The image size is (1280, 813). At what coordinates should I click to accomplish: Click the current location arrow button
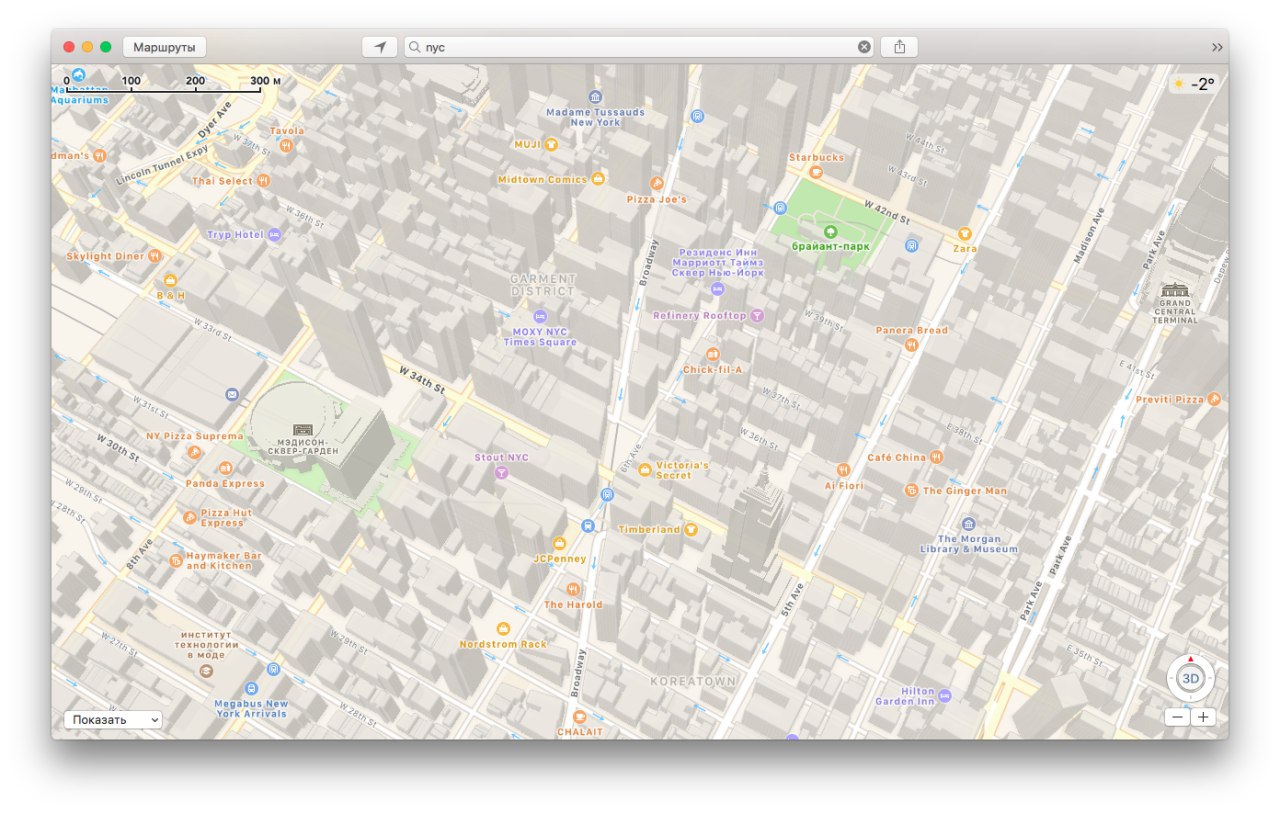[379, 47]
